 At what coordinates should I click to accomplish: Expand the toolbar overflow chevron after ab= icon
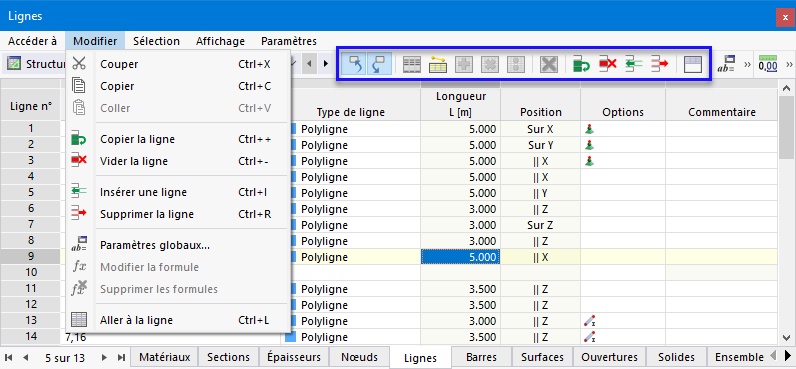pyautogui.click(x=747, y=64)
